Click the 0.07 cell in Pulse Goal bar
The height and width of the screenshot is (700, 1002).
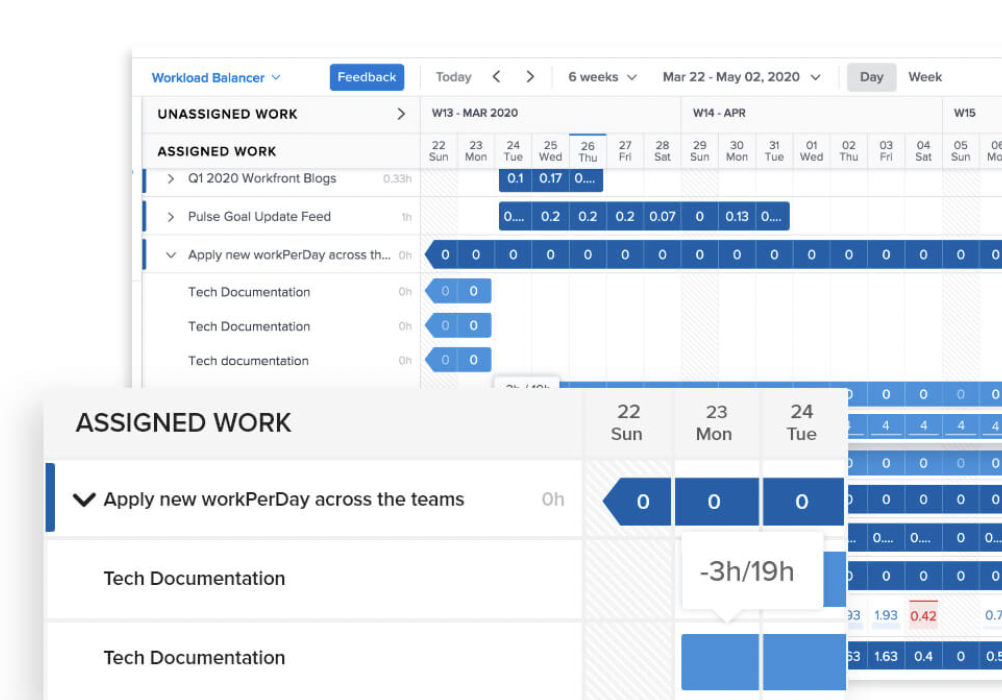(662, 217)
